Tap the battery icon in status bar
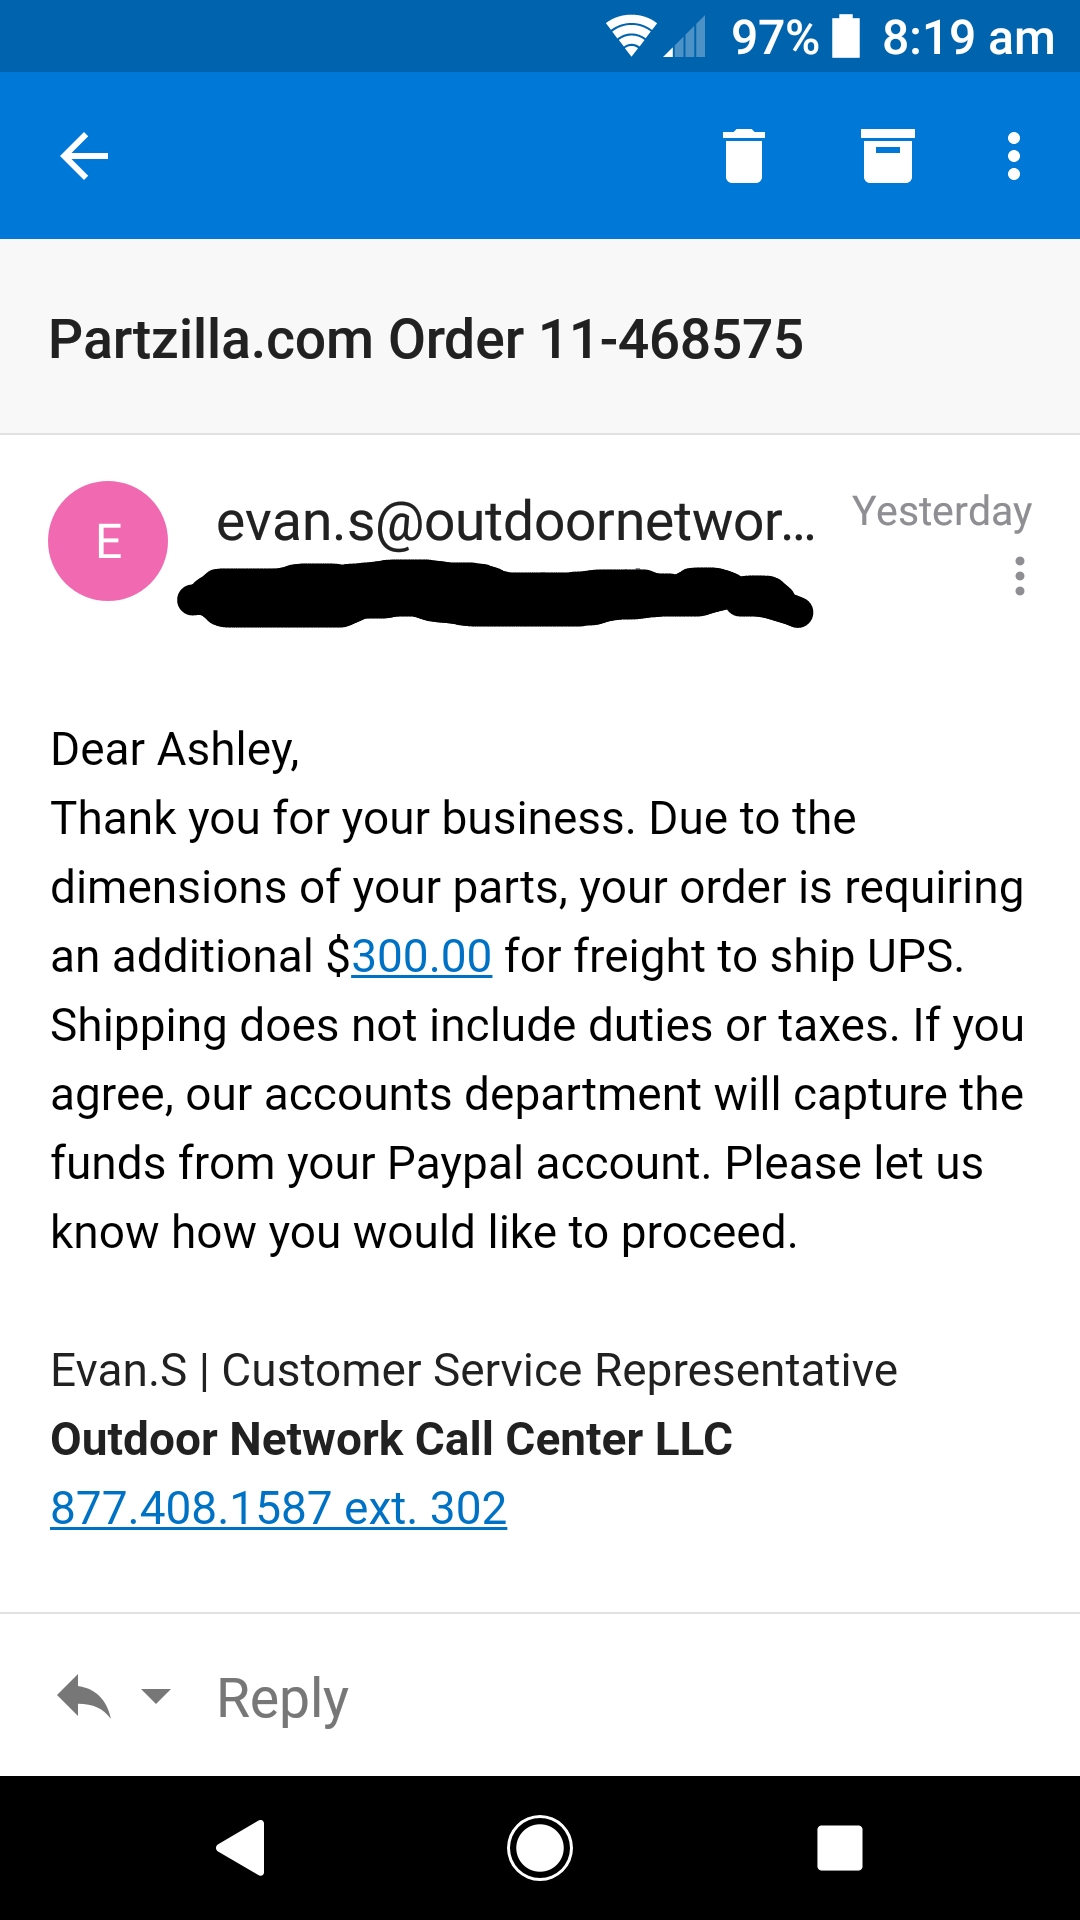This screenshot has width=1080, height=1920. 846,37
